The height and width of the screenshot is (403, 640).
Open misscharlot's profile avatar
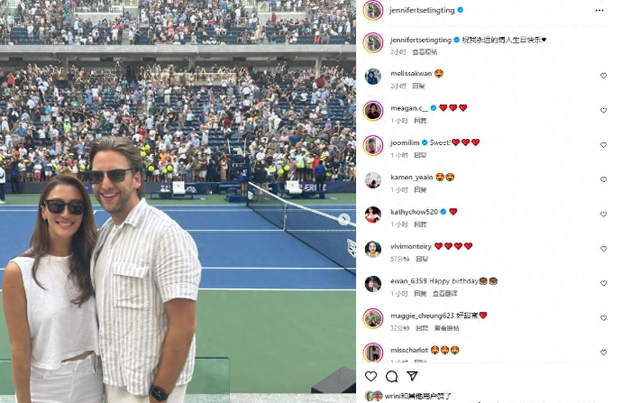click(373, 352)
